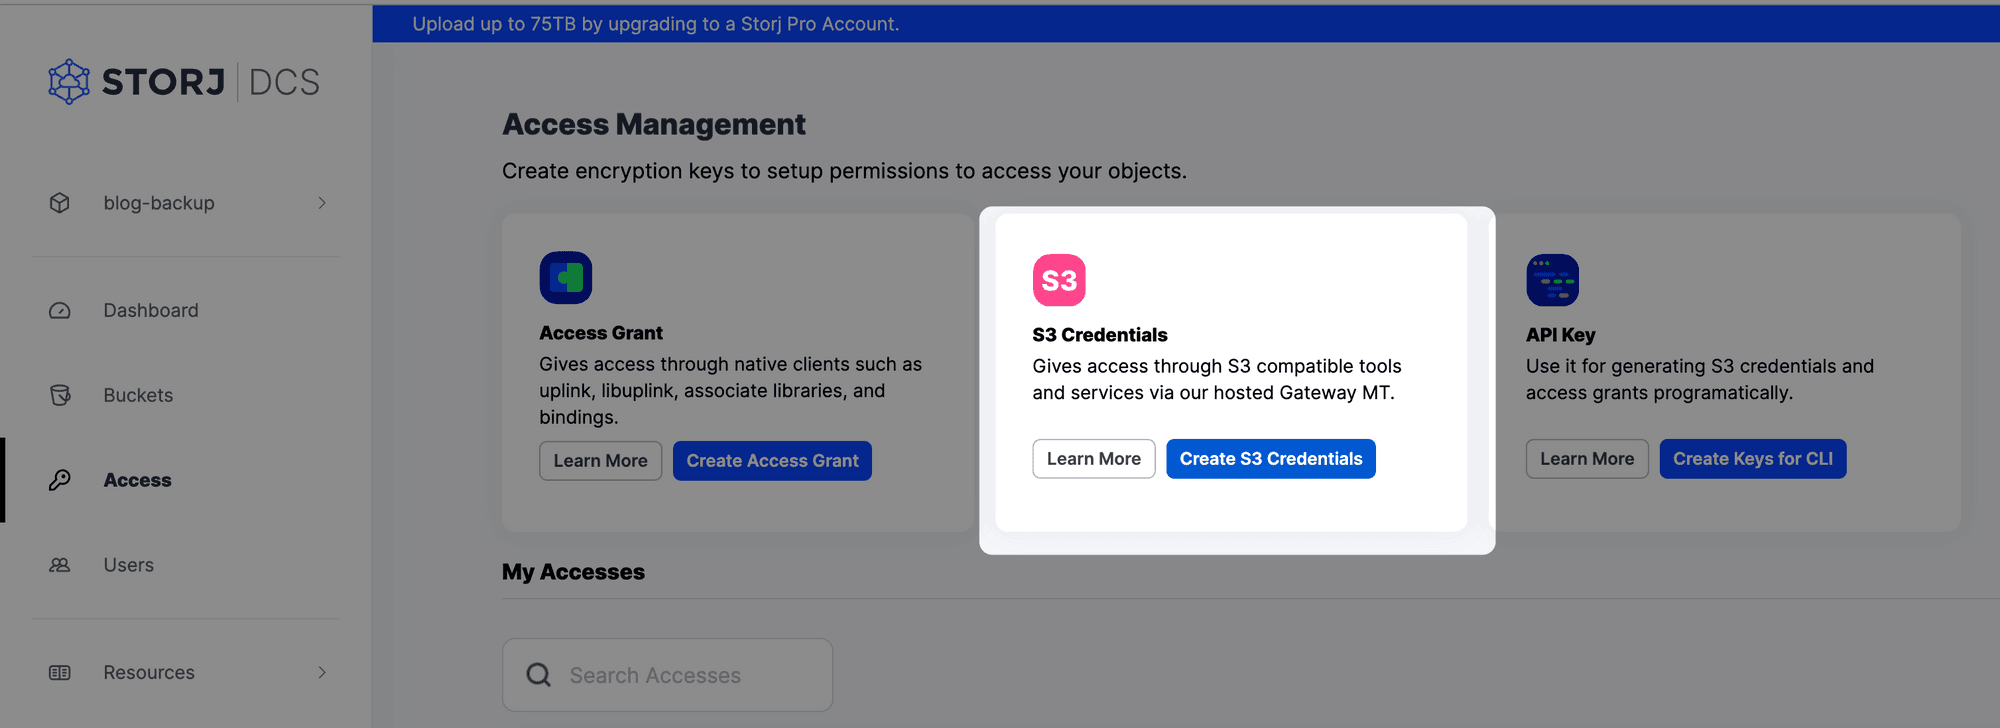This screenshot has height=728, width=2000.
Task: Open the Dashboard page
Action: 151,311
